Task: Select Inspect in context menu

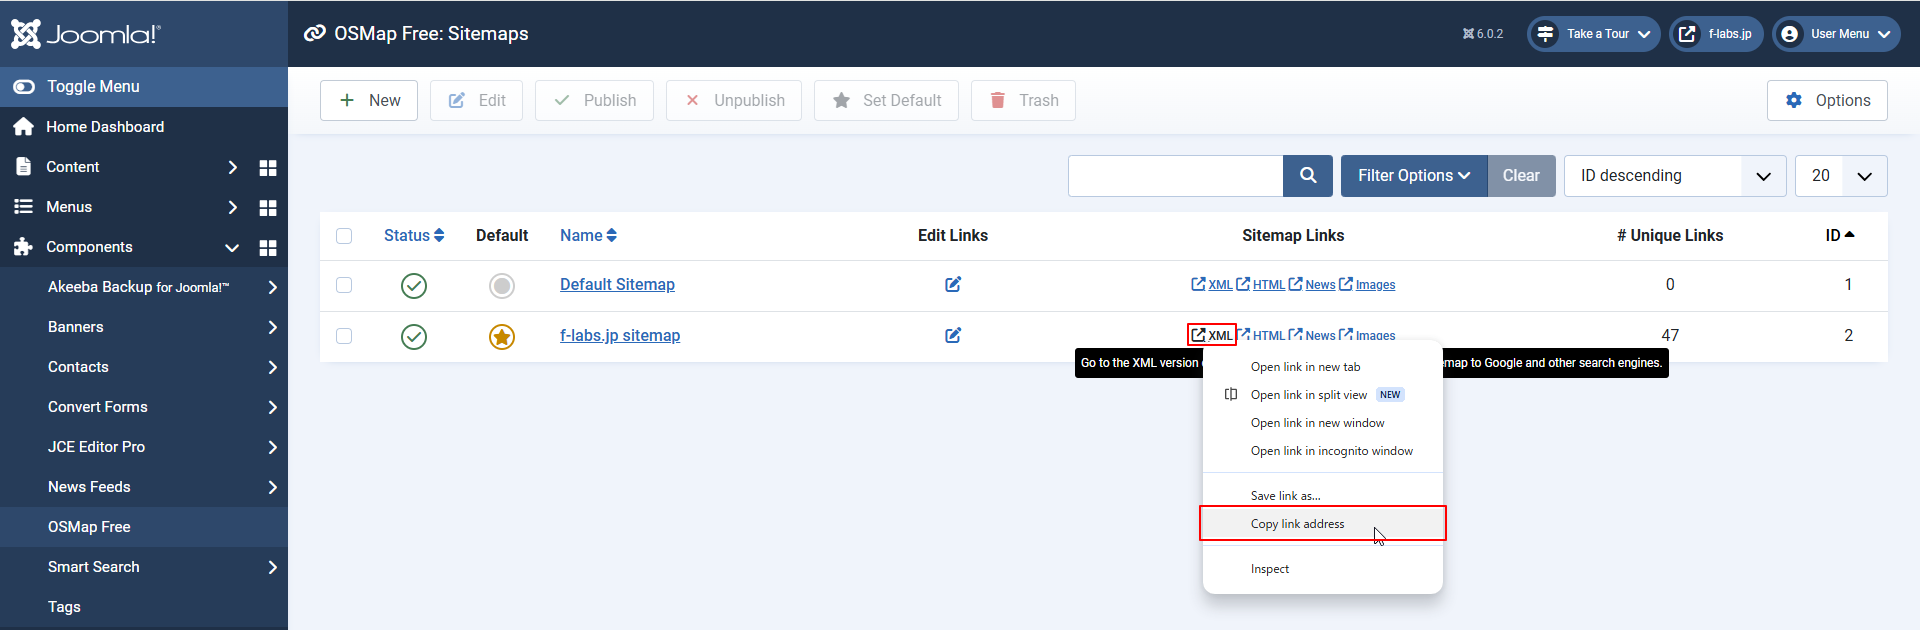Action: click(x=1322, y=569)
